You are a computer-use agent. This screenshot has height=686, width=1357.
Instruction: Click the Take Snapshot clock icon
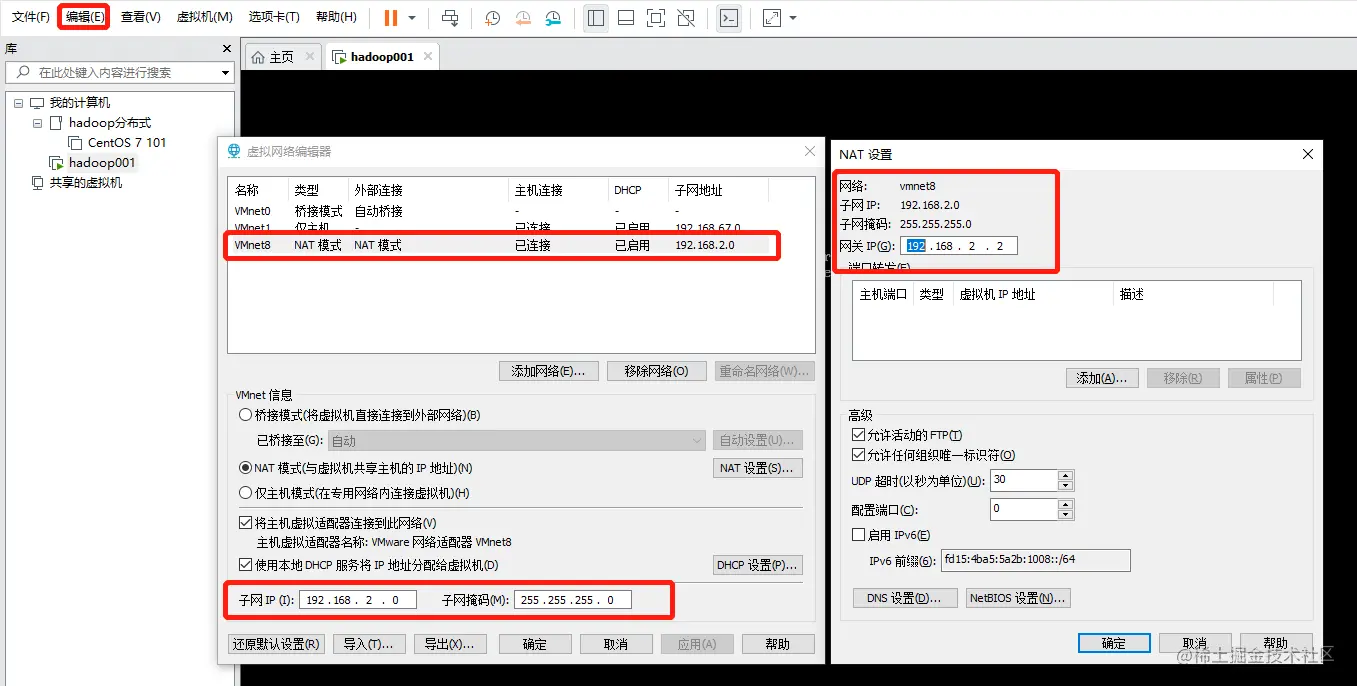(x=492, y=18)
